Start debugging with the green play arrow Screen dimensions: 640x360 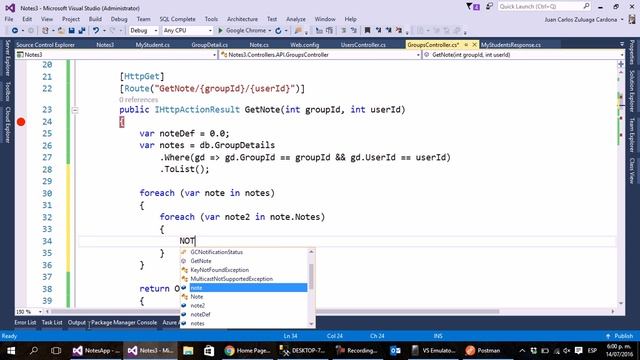pos(220,31)
